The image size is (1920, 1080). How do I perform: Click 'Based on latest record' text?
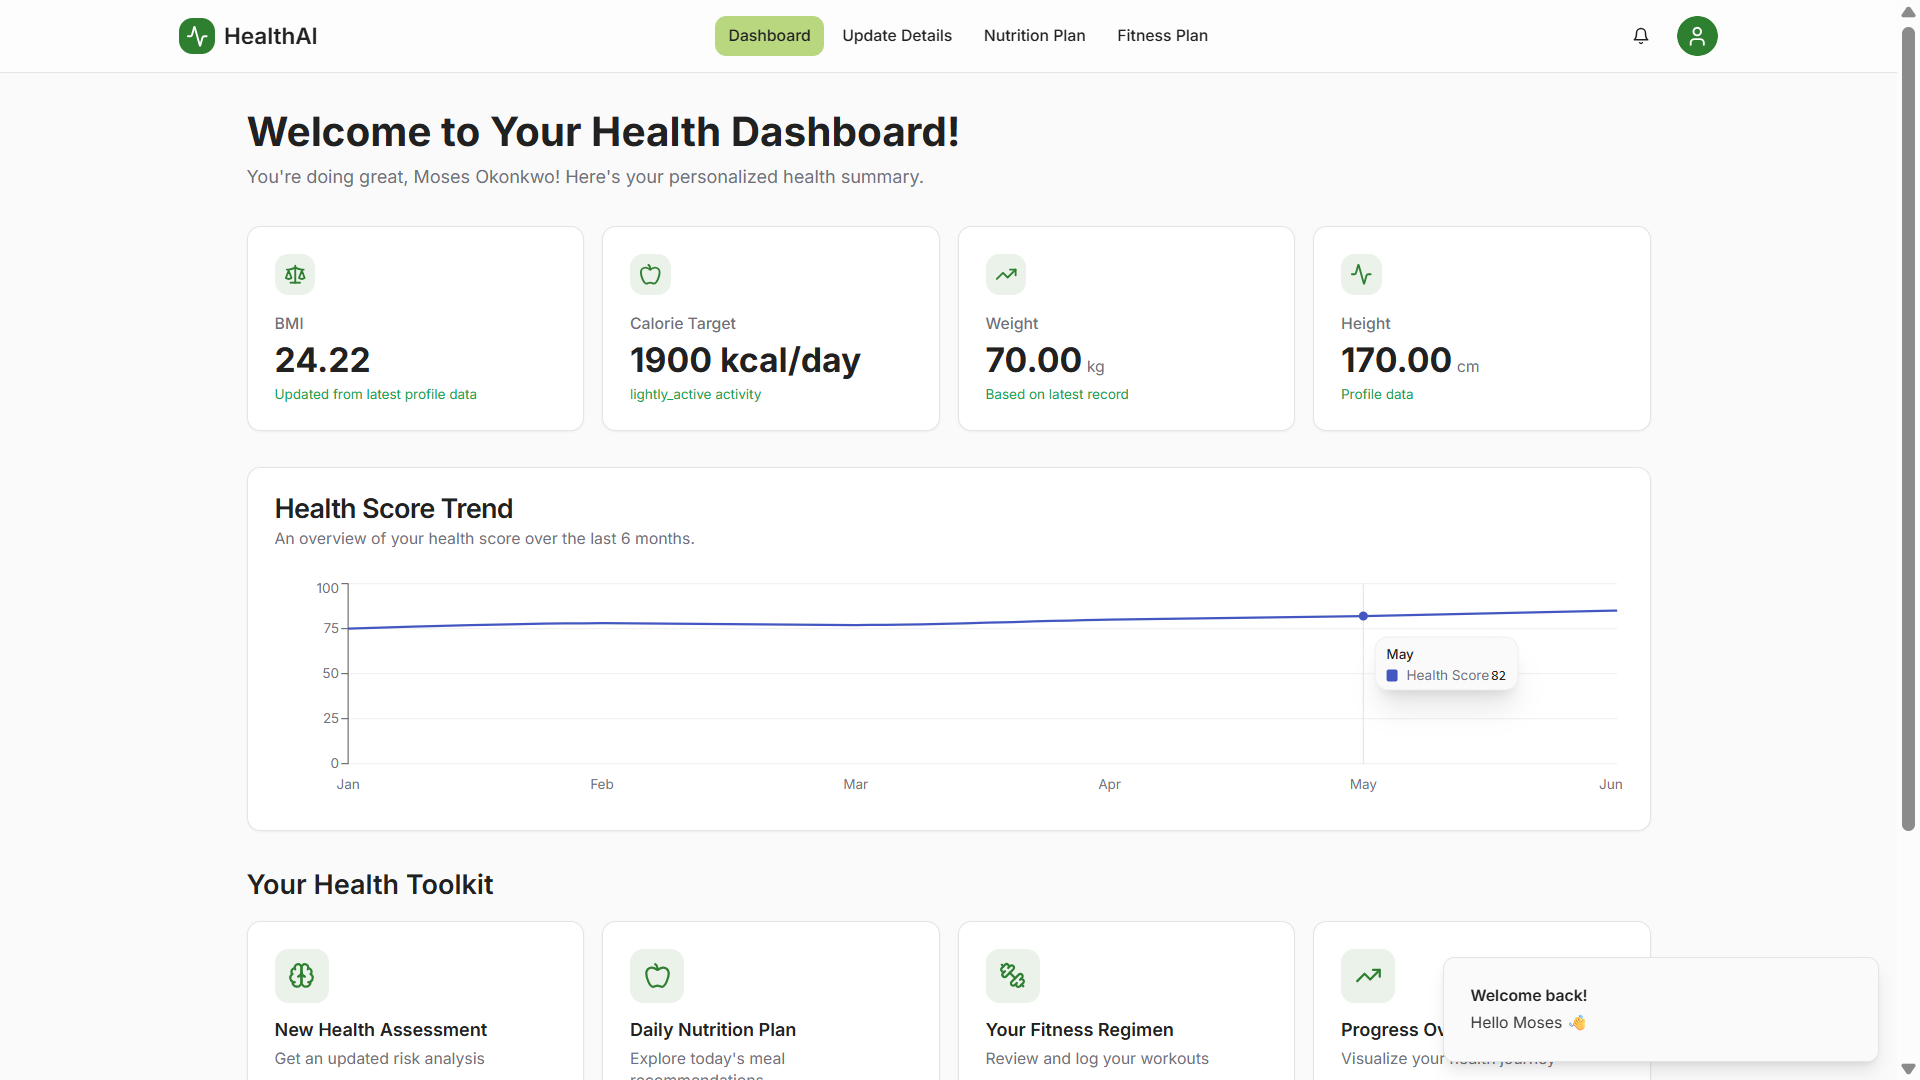click(1056, 394)
